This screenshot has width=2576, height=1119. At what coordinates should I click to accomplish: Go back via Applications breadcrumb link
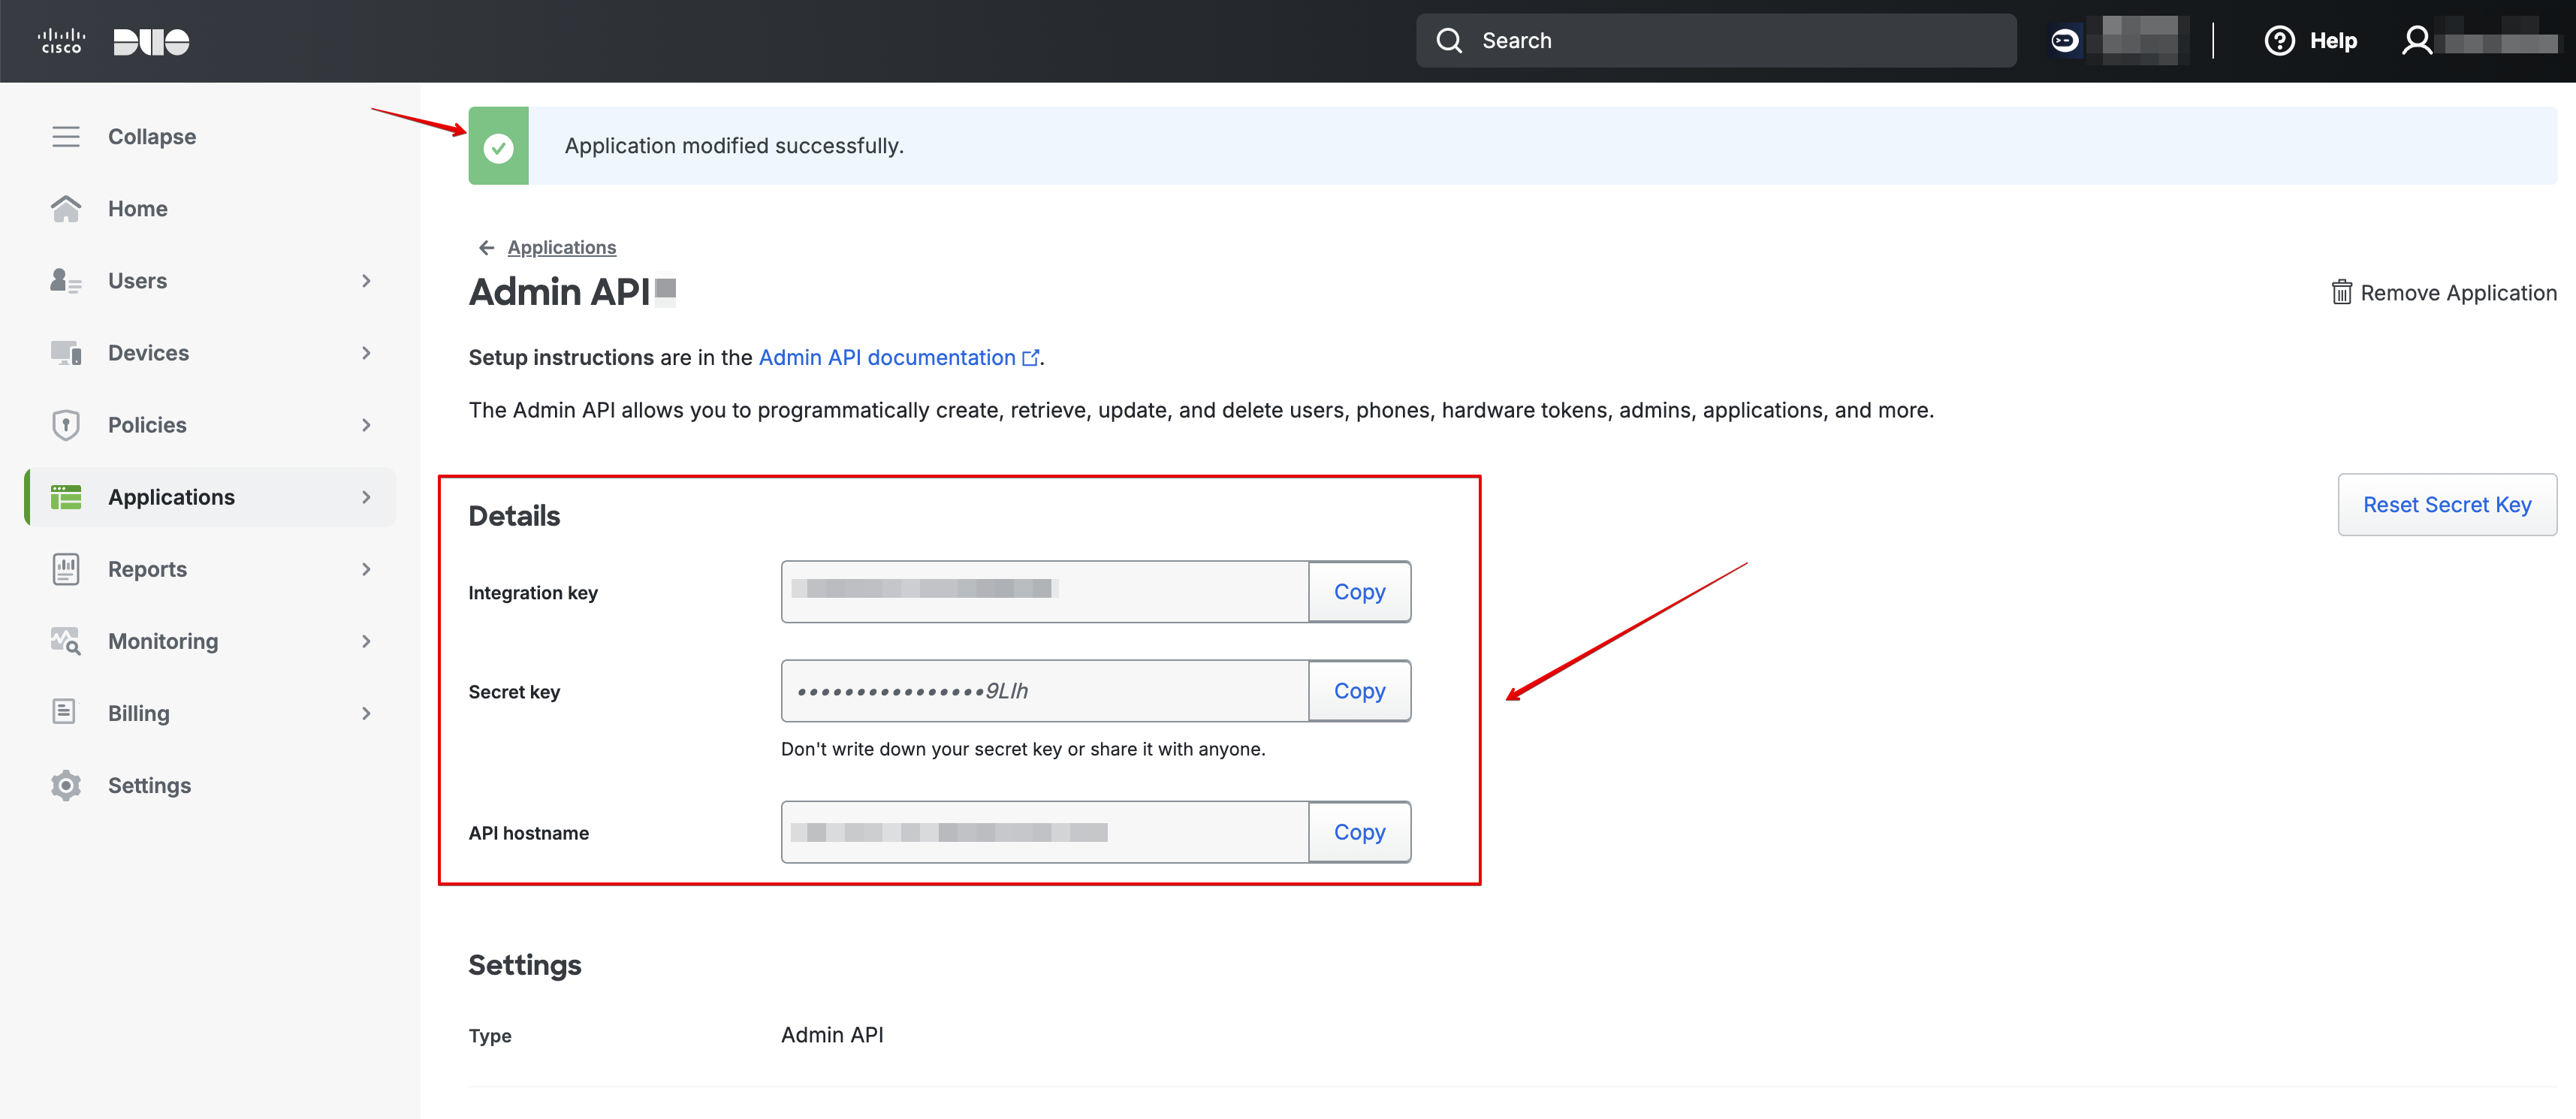(x=561, y=248)
